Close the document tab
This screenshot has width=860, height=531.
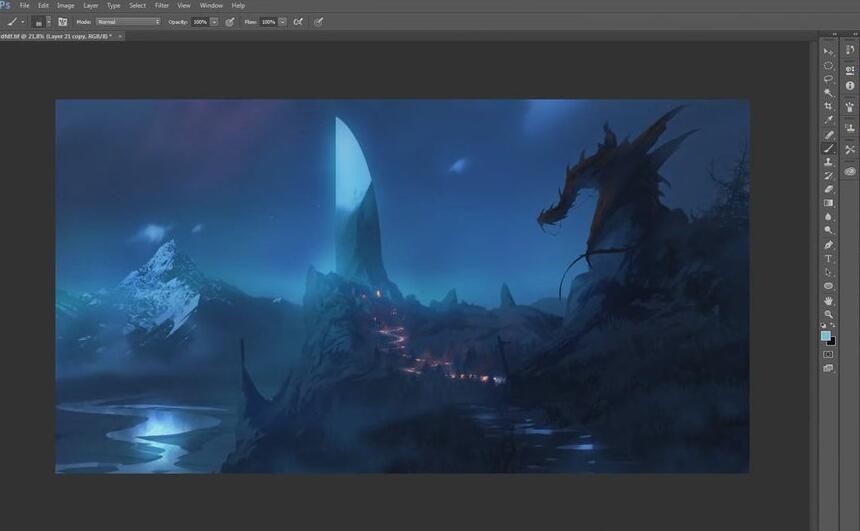[x=120, y=36]
